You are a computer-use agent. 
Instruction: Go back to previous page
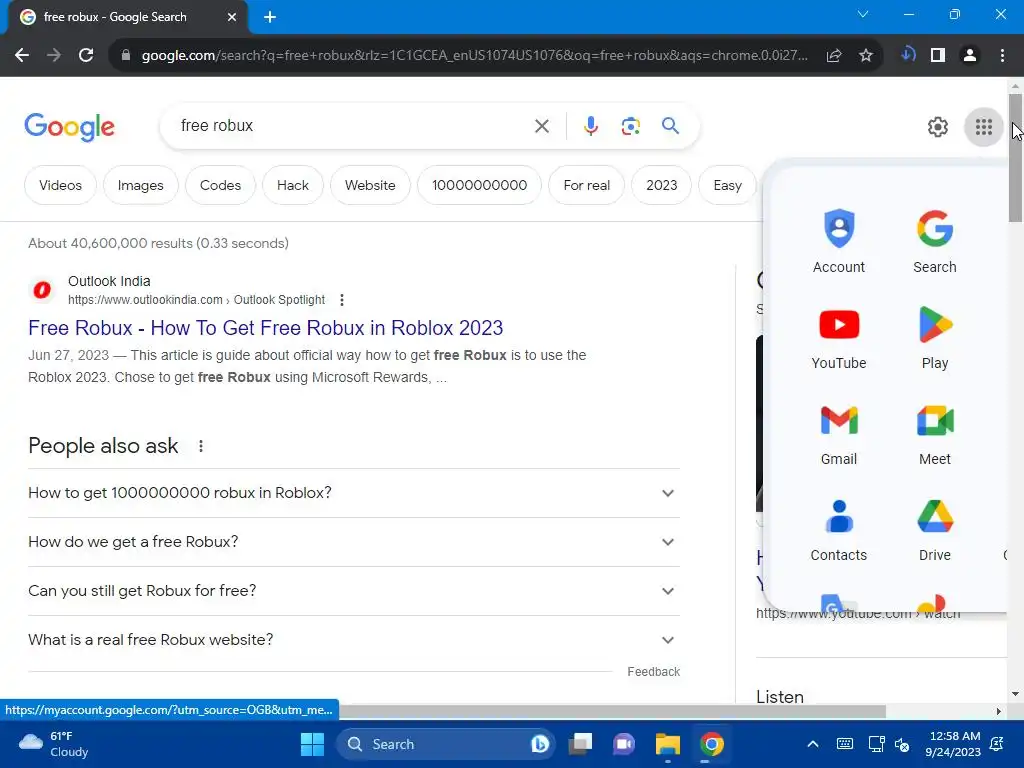22,56
